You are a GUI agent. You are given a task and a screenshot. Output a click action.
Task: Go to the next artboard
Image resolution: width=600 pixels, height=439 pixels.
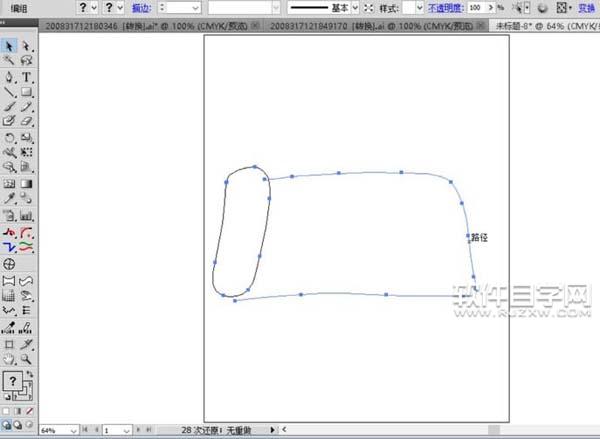pos(138,430)
